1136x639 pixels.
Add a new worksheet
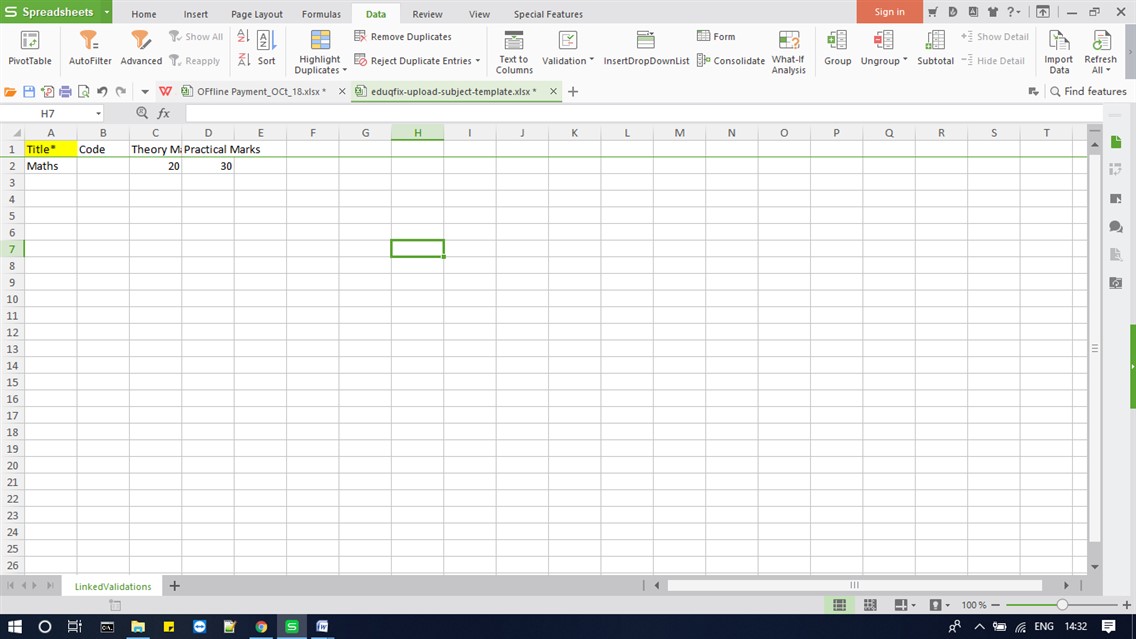pos(174,585)
